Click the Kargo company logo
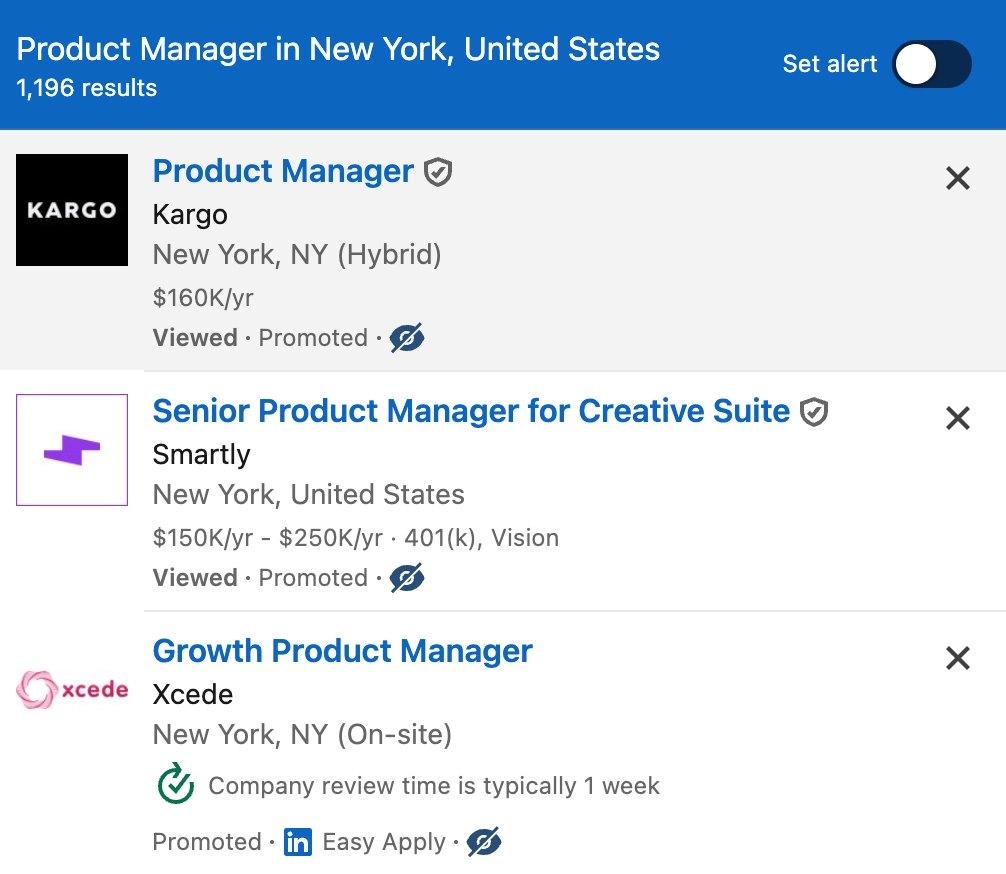 (x=71, y=210)
